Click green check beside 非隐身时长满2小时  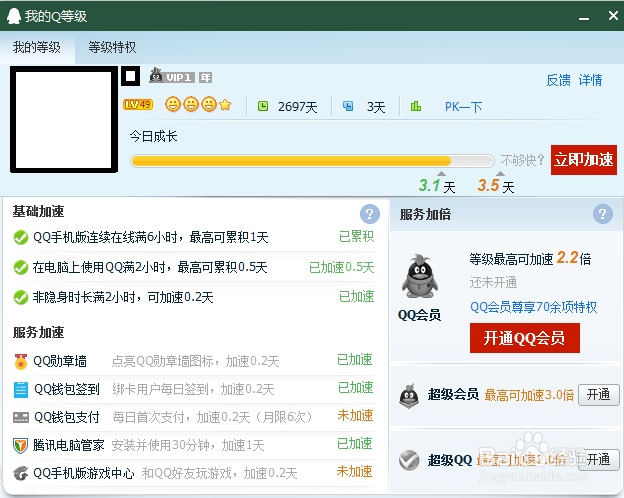click(x=20, y=297)
